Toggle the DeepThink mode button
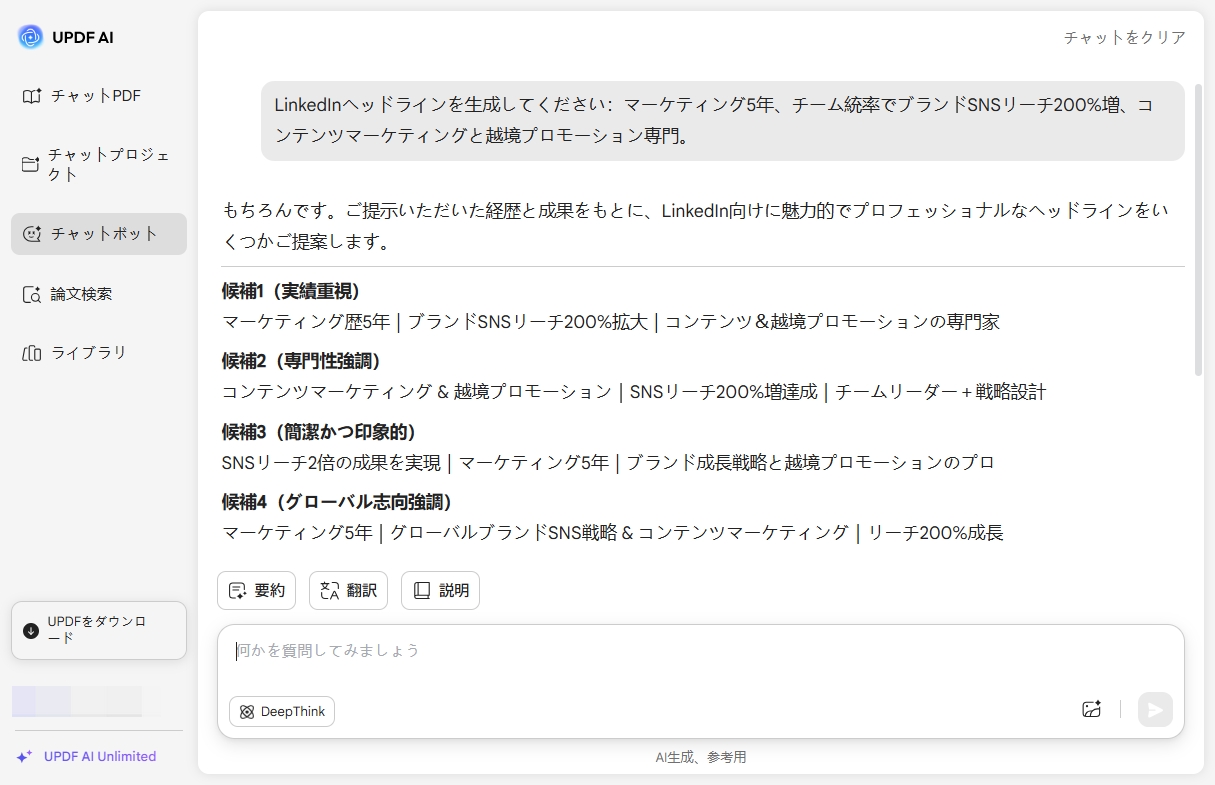The height and width of the screenshot is (785, 1215). pyautogui.click(x=282, y=712)
